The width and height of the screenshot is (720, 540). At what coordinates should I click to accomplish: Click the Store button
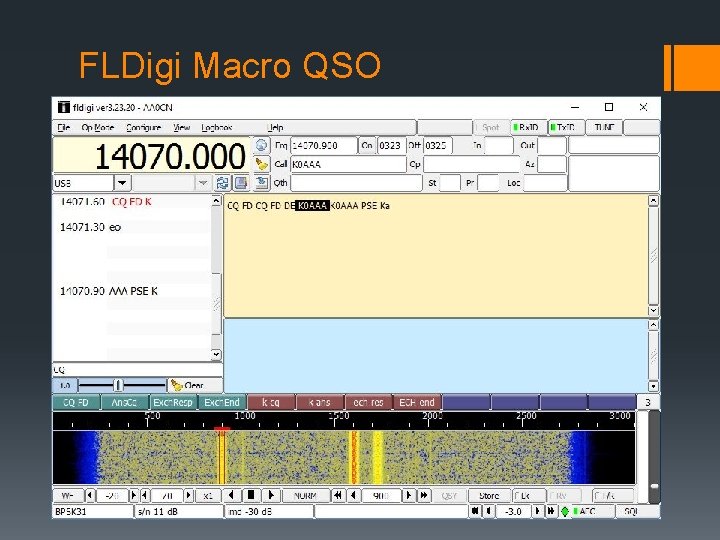[489, 495]
